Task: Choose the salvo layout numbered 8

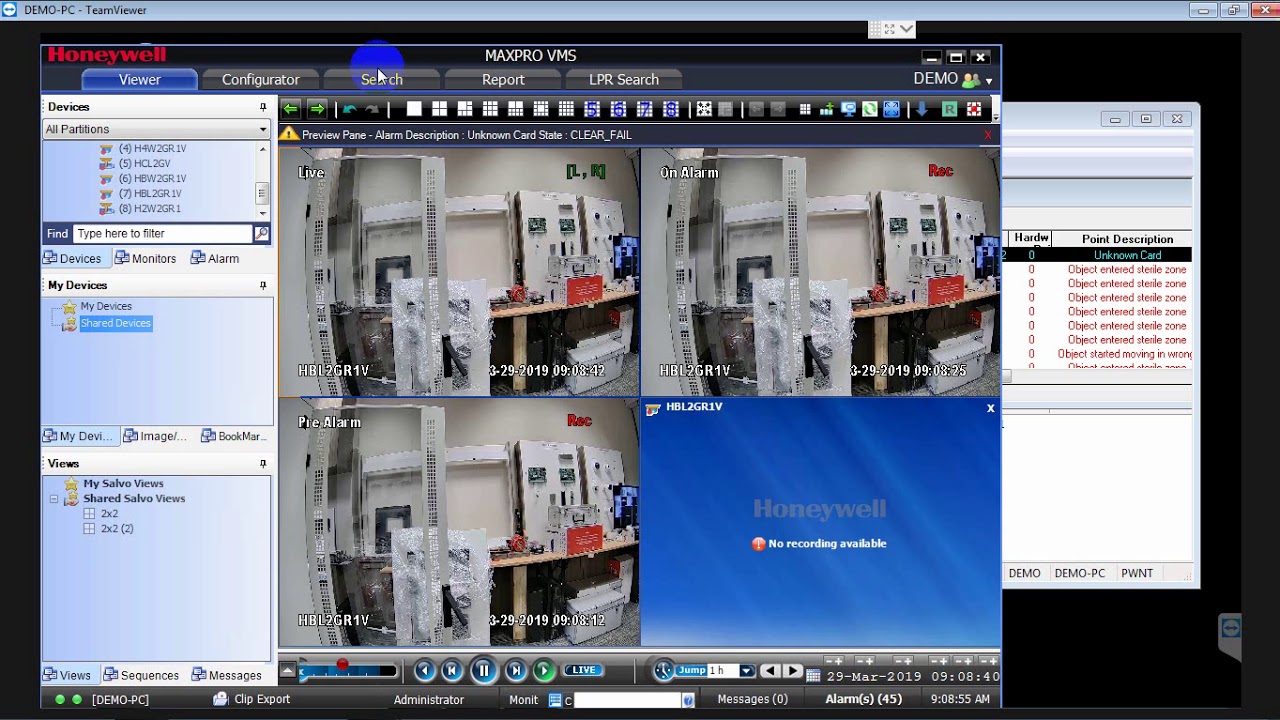Action: pos(671,109)
